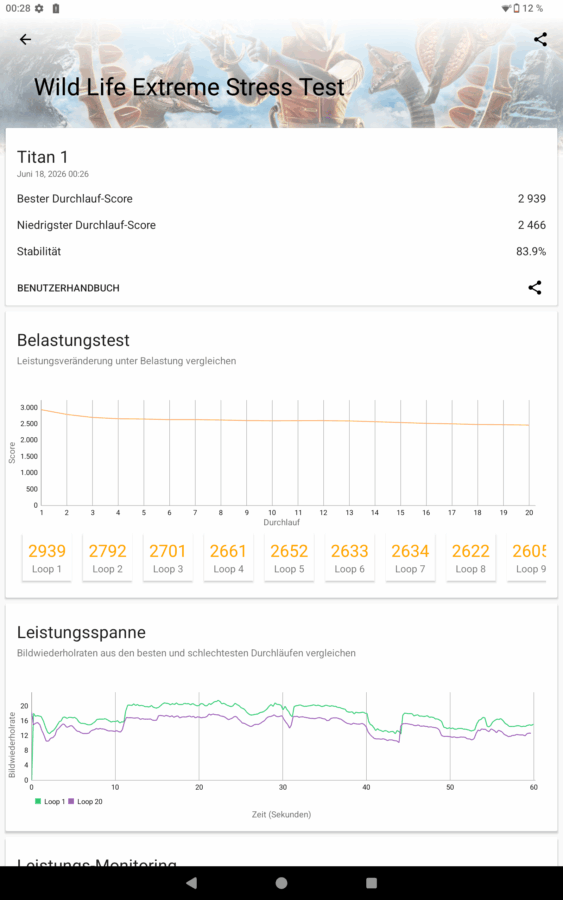Image resolution: width=563 pixels, height=900 pixels.
Task: Toggle Loop 20 purple legend entry
Action: 86,801
